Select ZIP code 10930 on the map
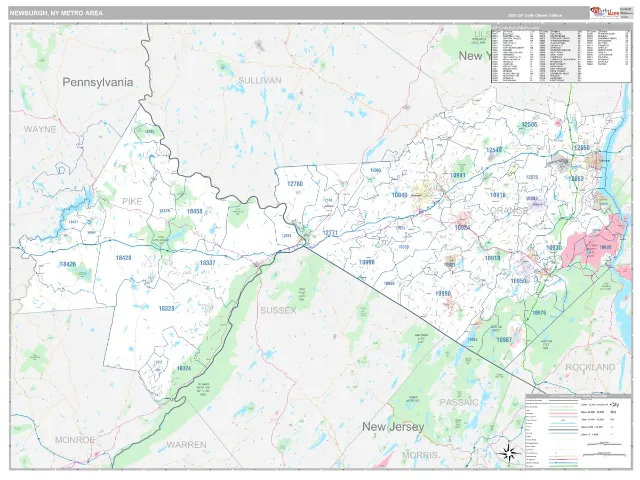This screenshot has width=640, height=480. click(x=554, y=248)
